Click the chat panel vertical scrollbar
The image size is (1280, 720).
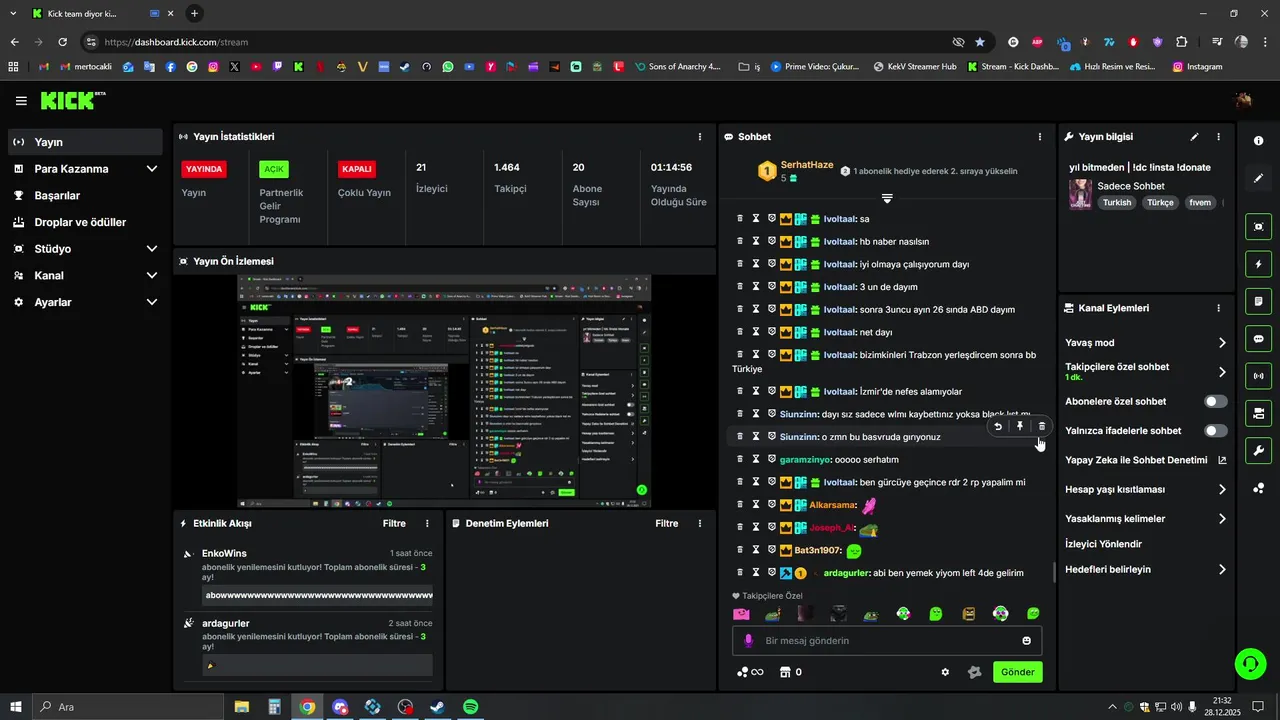1054,573
